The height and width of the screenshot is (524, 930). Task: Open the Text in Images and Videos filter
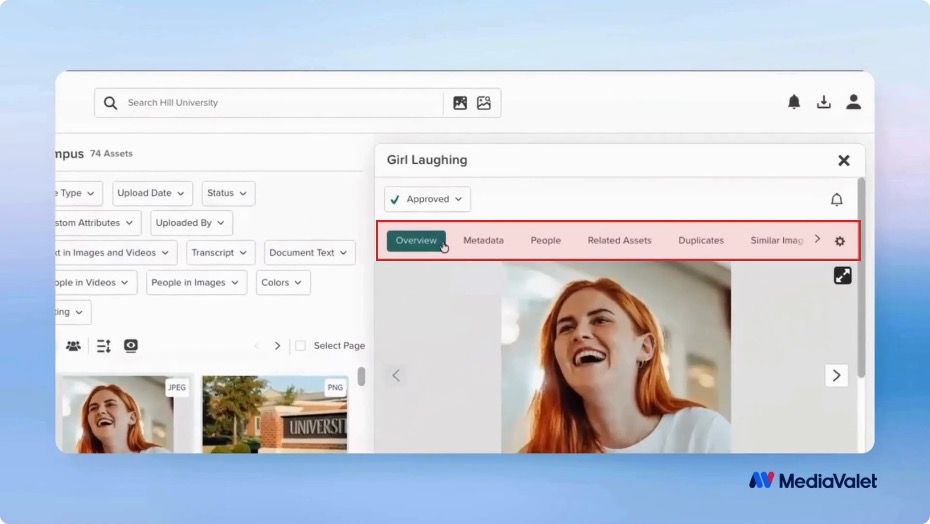coord(115,253)
